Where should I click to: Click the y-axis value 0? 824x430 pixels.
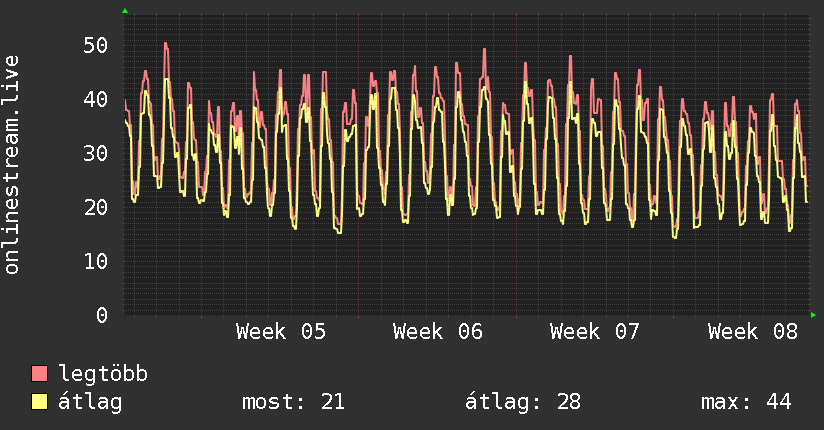click(x=102, y=315)
